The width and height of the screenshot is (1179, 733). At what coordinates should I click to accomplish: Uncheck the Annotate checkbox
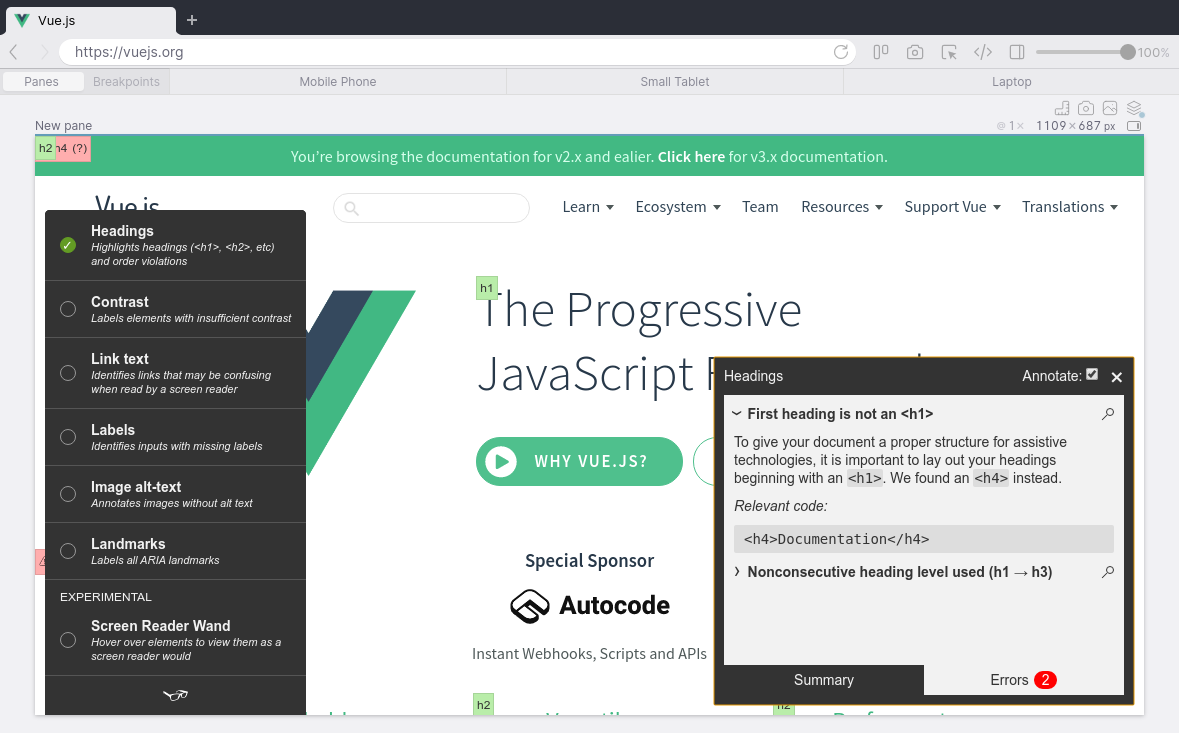click(1092, 375)
